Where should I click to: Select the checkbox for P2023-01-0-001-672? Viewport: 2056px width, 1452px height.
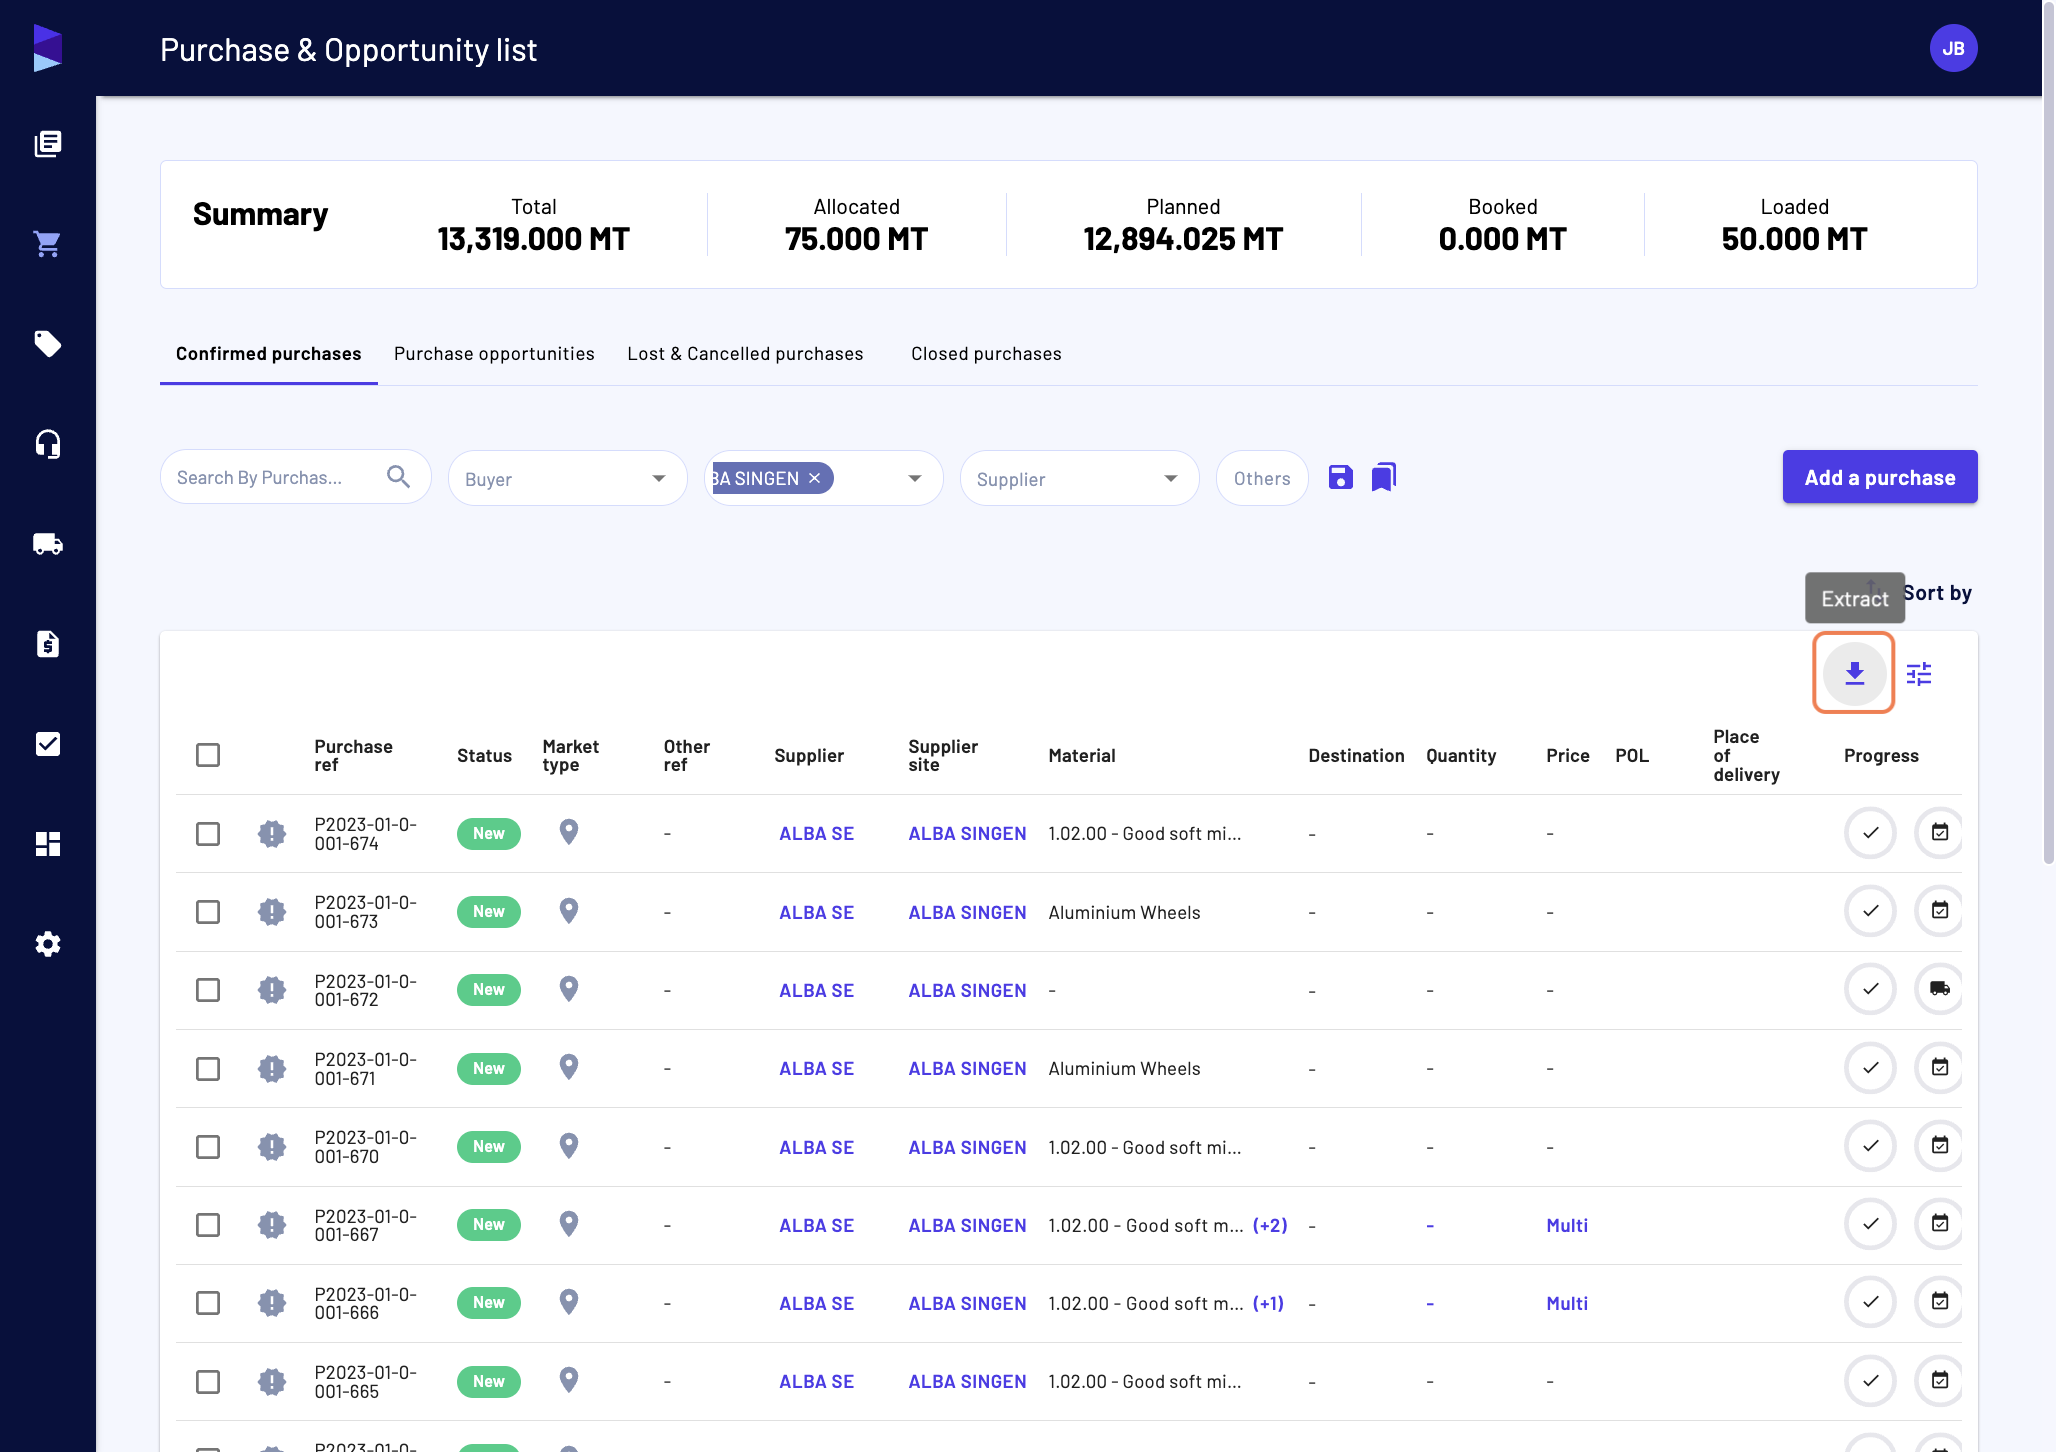pyautogui.click(x=208, y=990)
